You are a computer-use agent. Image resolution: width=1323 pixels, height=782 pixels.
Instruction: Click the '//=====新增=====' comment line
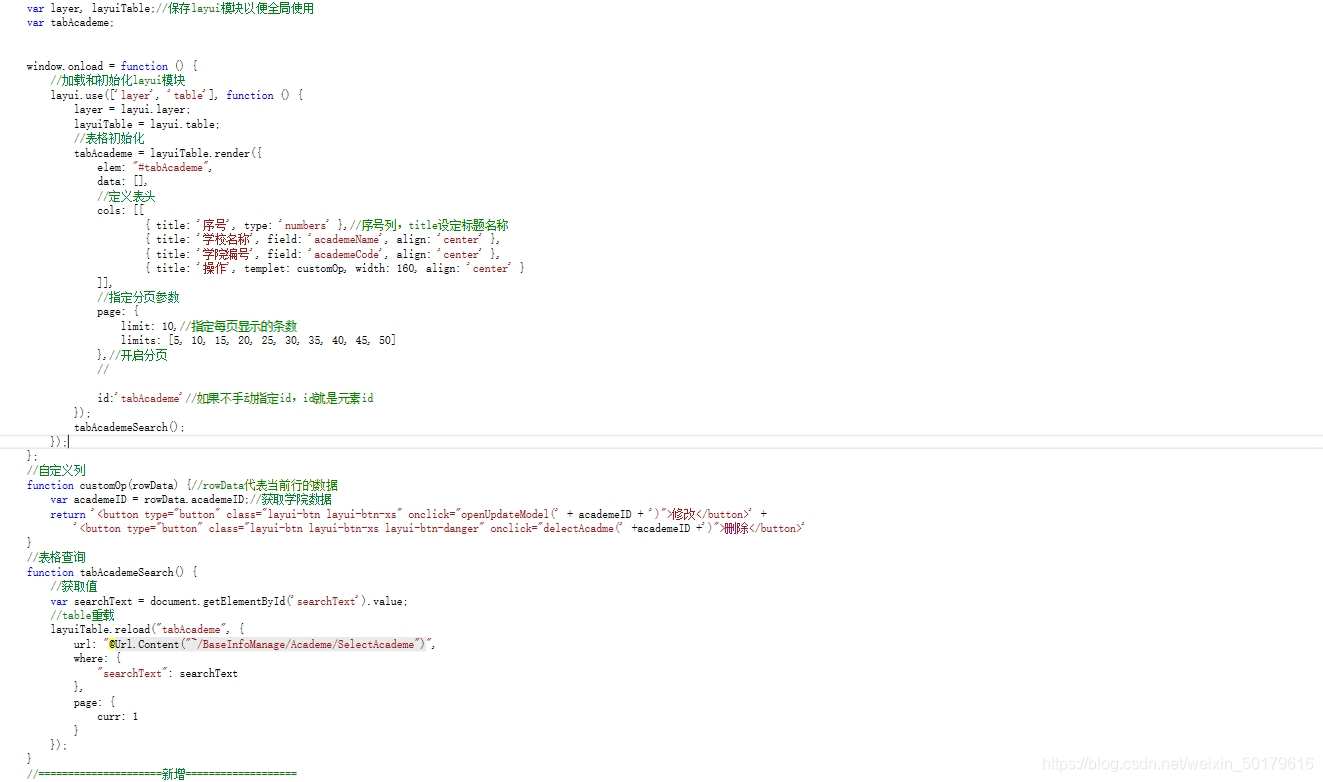tap(162, 774)
